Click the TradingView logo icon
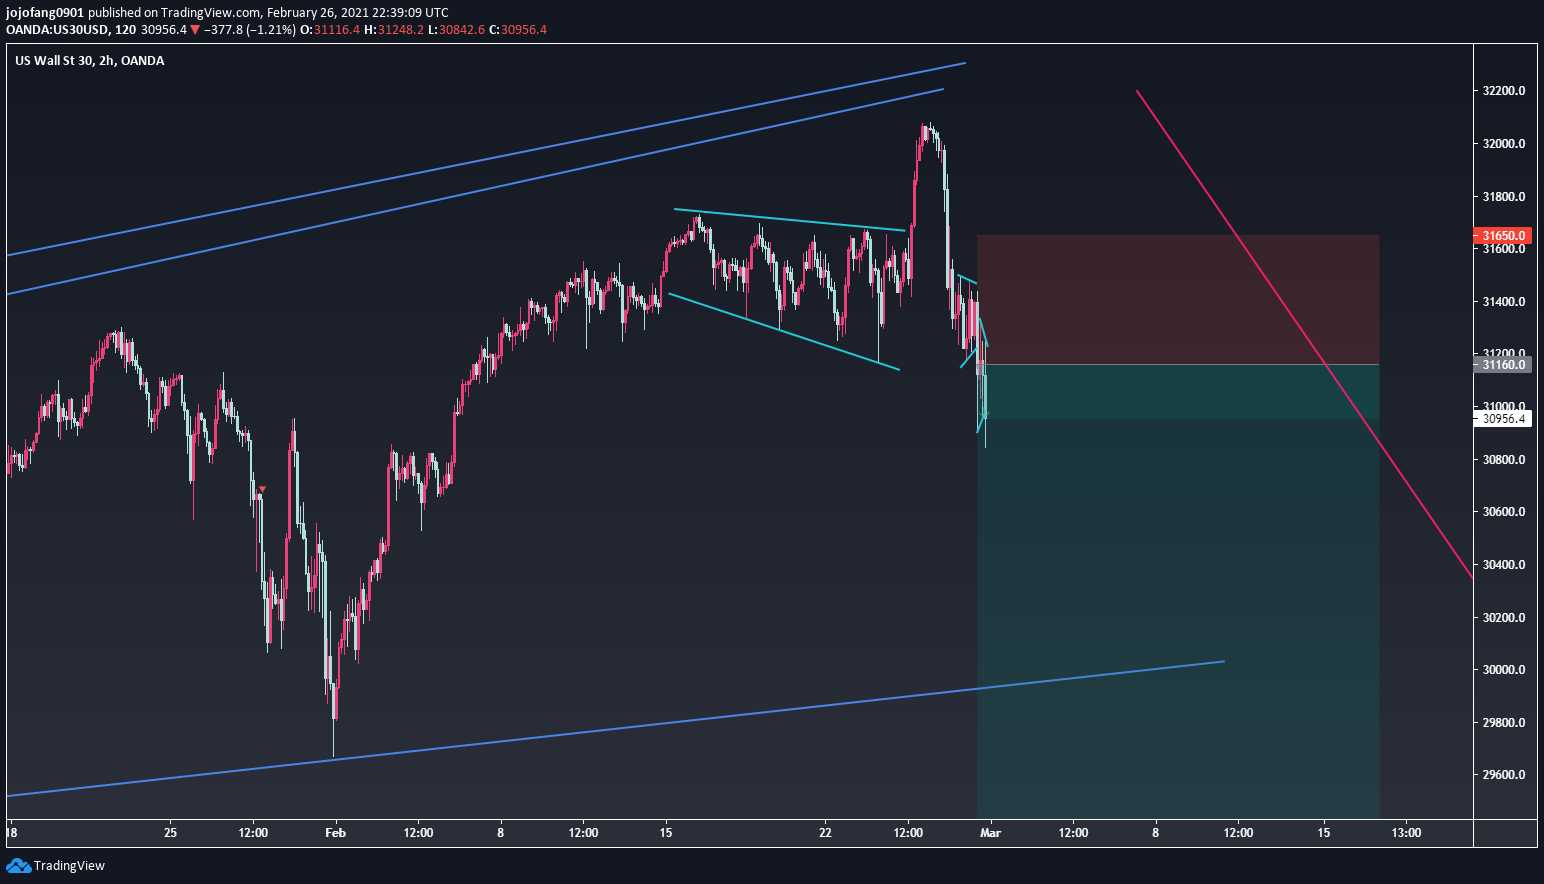Viewport: 1544px width, 884px height. click(18, 865)
